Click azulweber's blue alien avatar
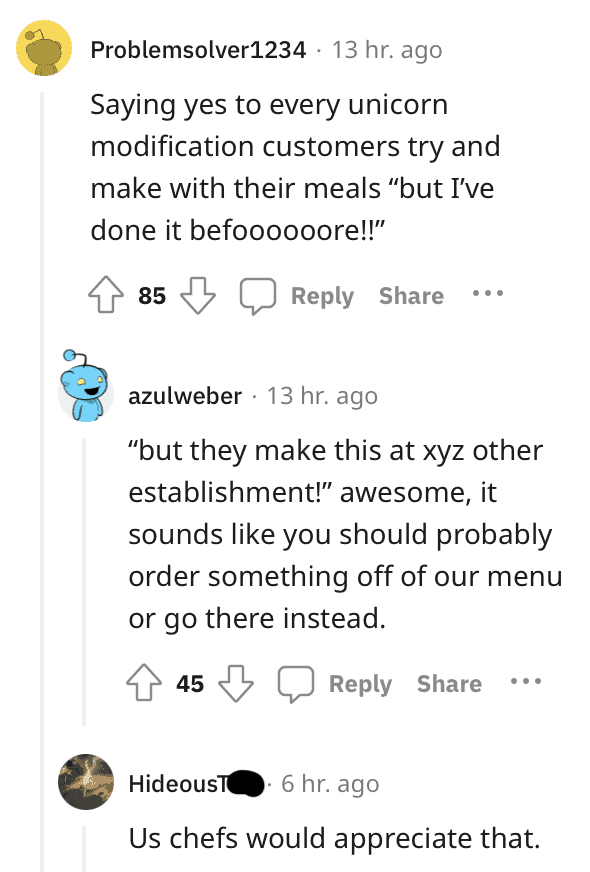 tap(85, 390)
